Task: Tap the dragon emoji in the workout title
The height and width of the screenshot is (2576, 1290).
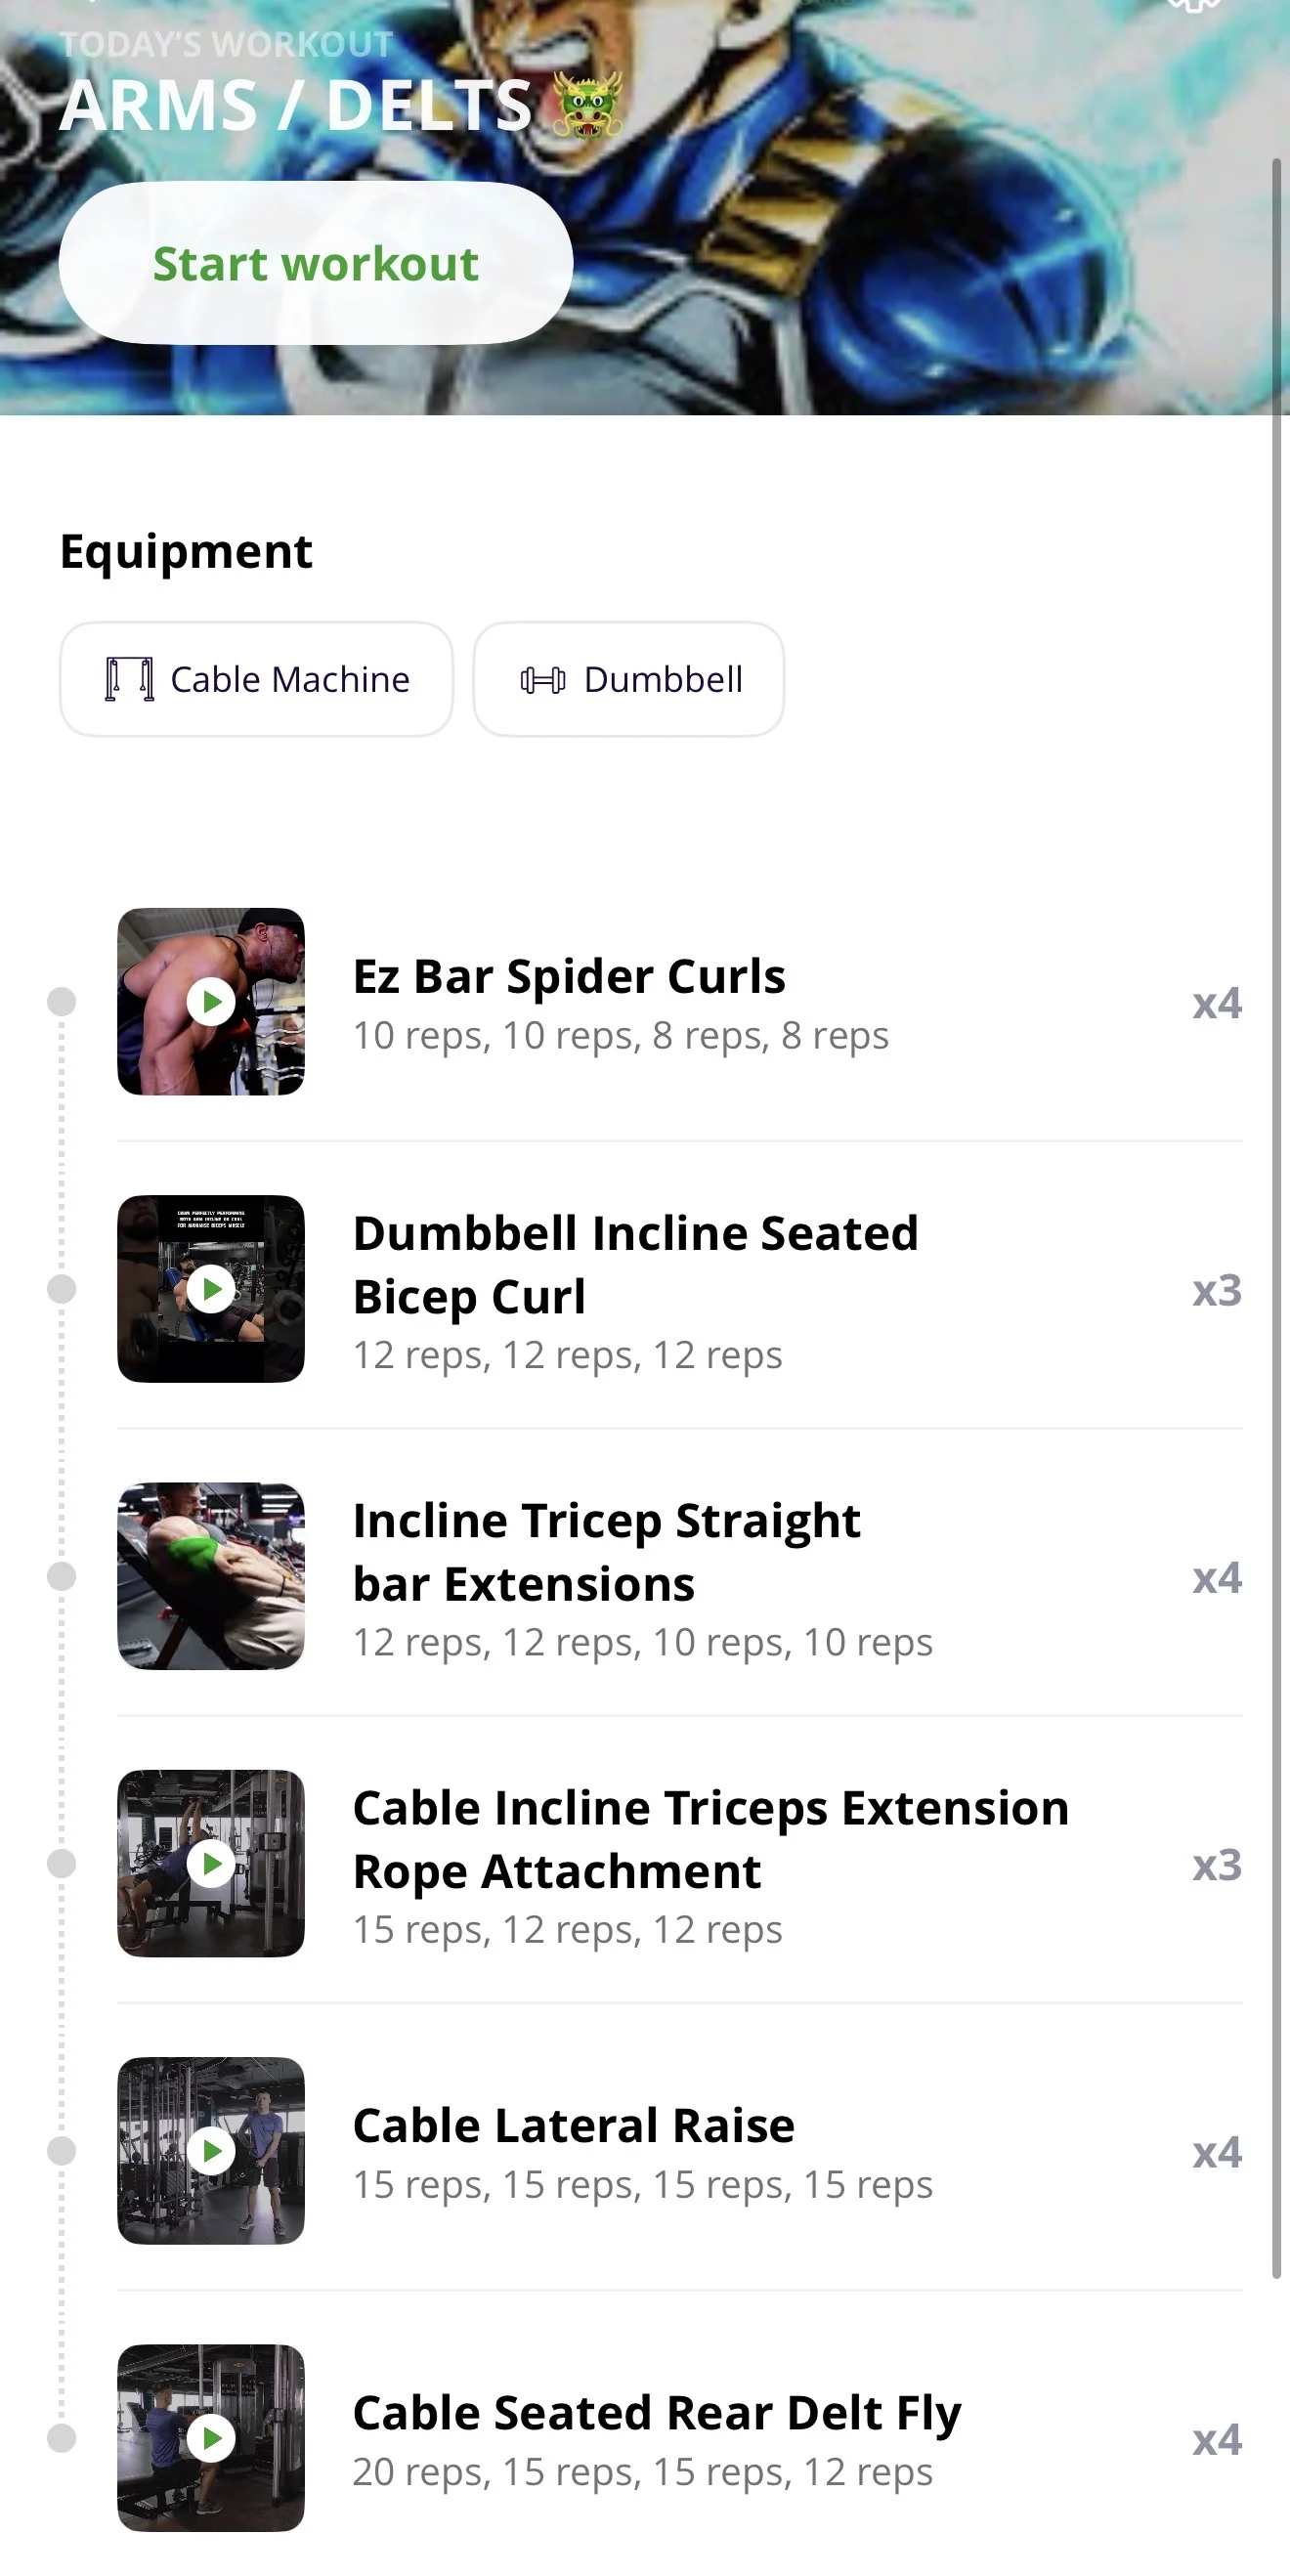Action: [587, 105]
